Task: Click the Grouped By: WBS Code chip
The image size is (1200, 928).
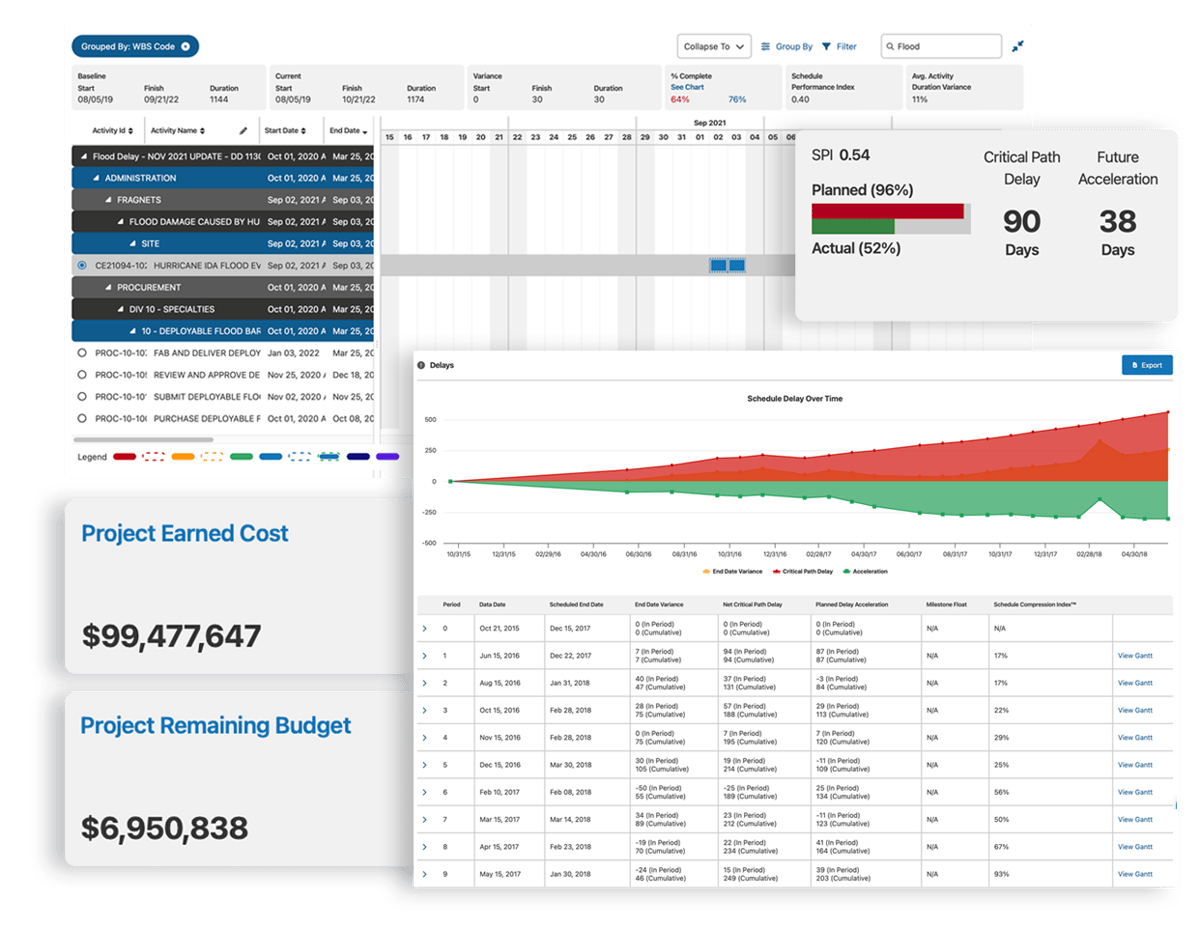Action: (x=134, y=46)
